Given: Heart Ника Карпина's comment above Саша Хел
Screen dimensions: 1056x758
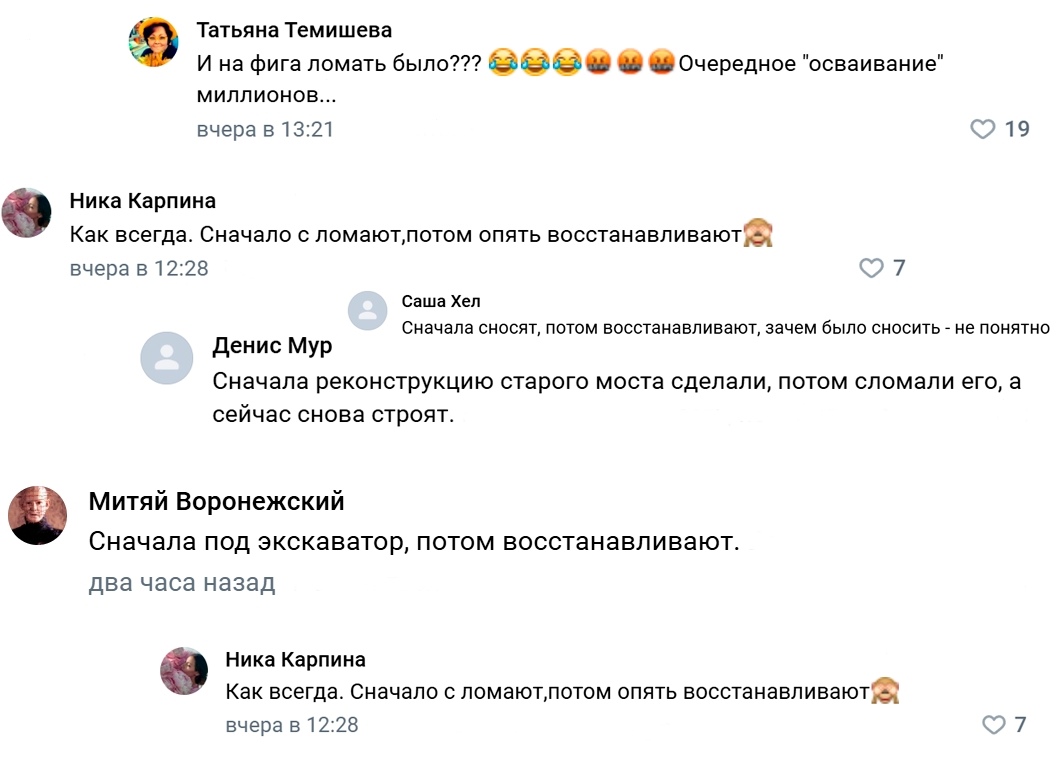Looking at the screenshot, I should 872,268.
